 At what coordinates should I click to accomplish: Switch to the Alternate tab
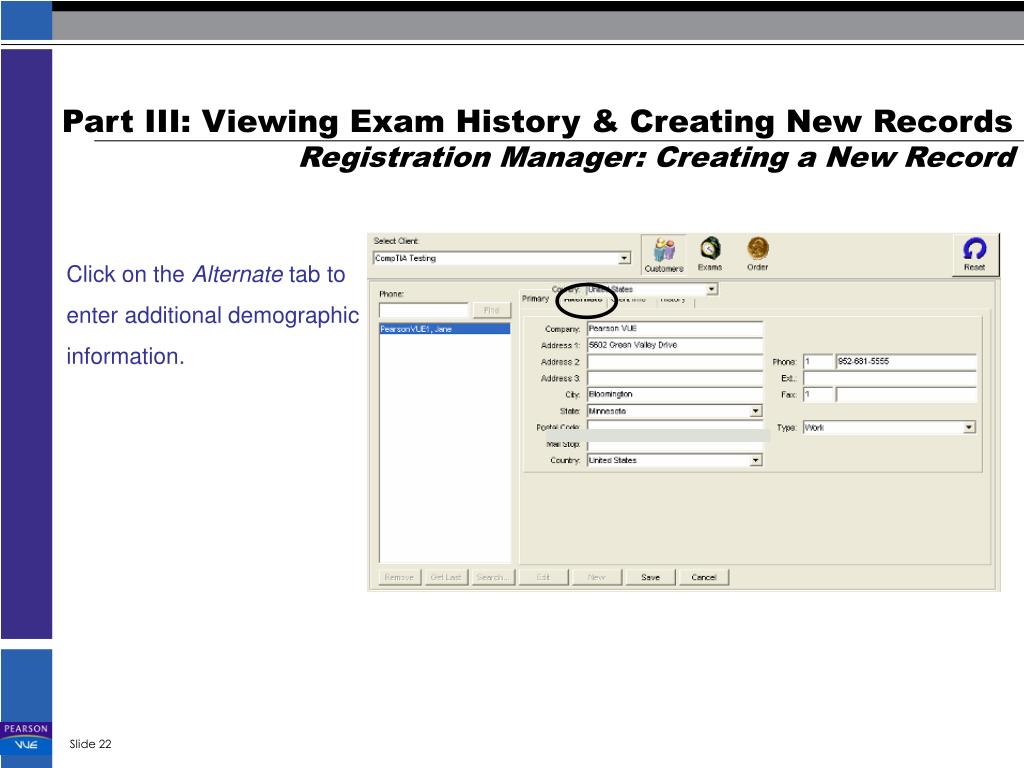(x=583, y=299)
